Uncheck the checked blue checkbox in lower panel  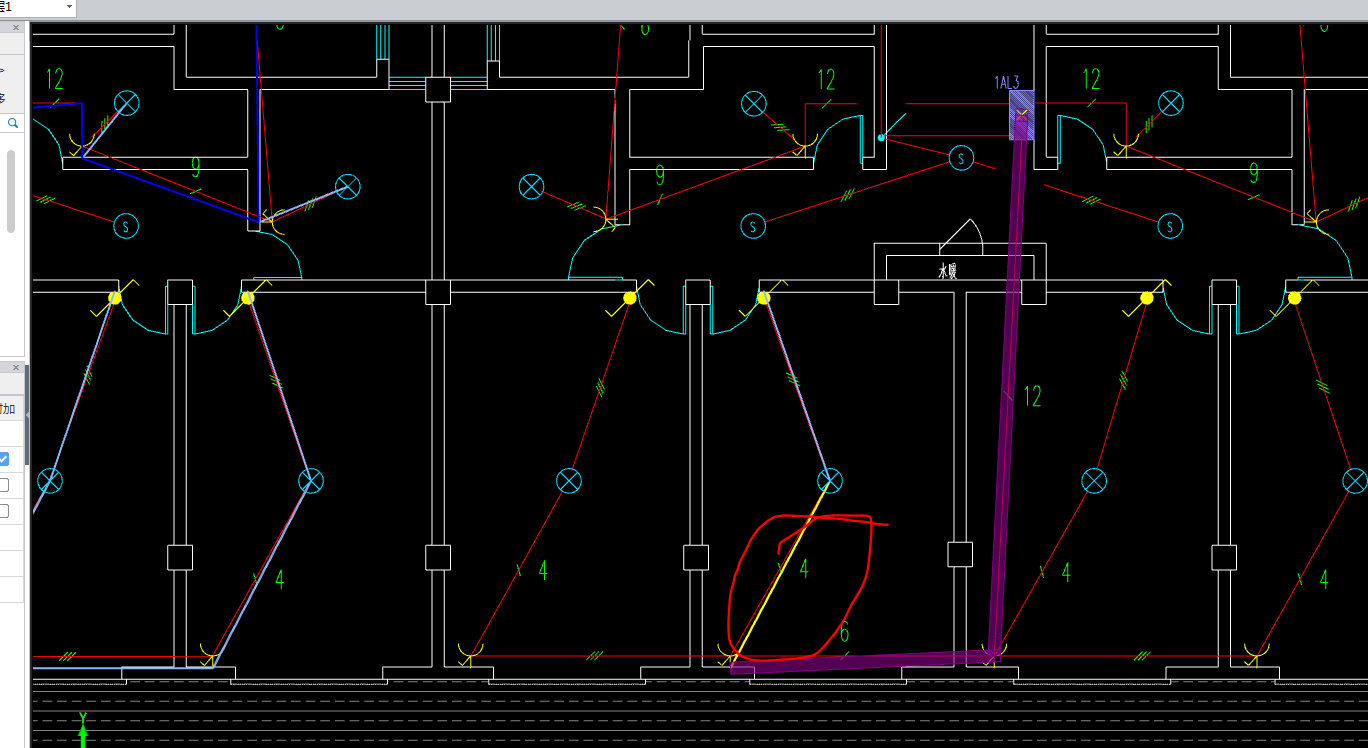pyautogui.click(x=4, y=459)
